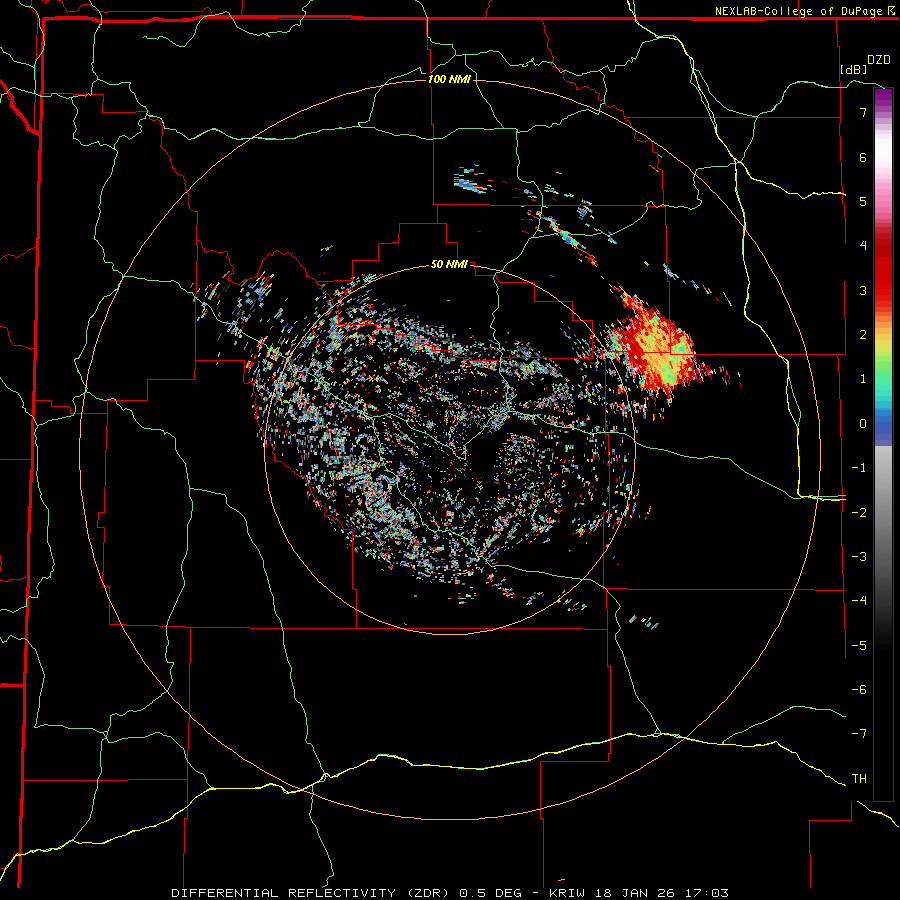Click the KRIW station identifier
Image resolution: width=900 pixels, height=900 pixels.
click(567, 893)
